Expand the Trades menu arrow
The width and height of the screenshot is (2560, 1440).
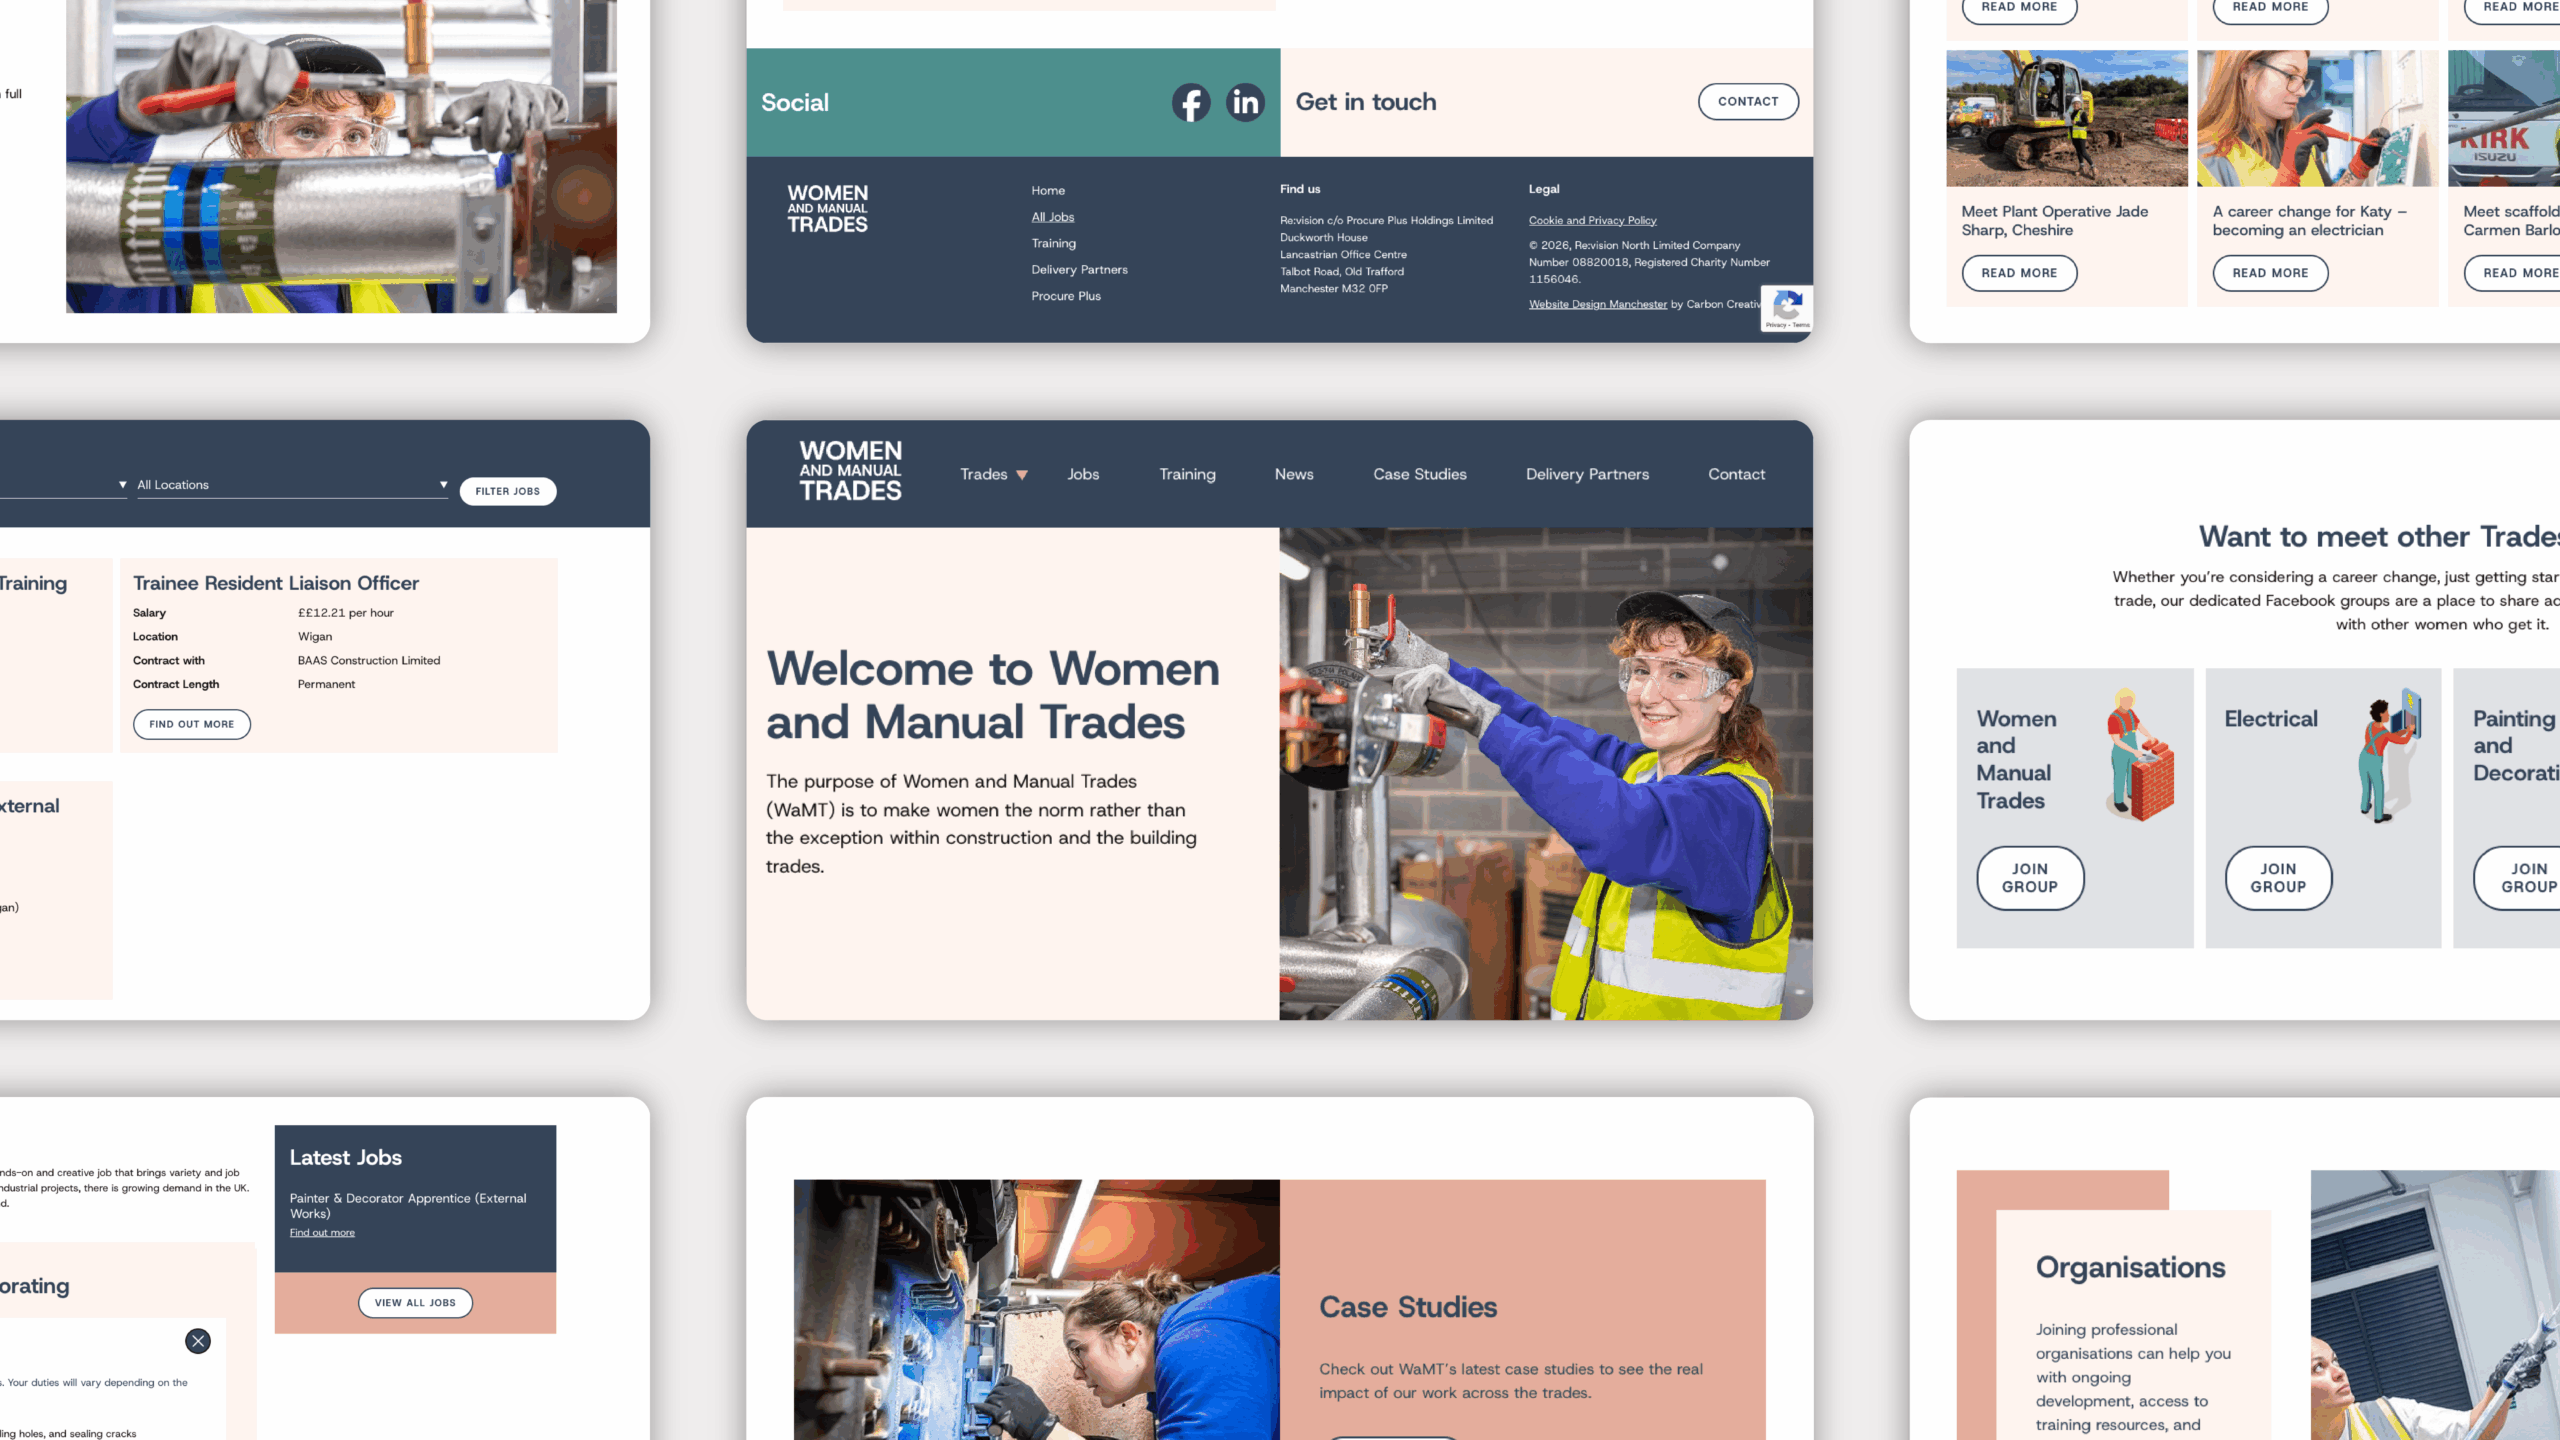click(x=1022, y=475)
